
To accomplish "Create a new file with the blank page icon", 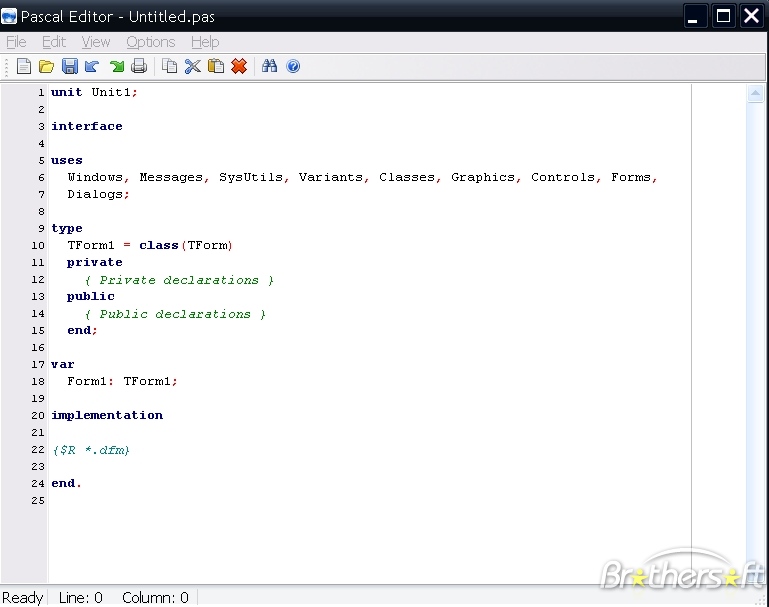I will [24, 66].
